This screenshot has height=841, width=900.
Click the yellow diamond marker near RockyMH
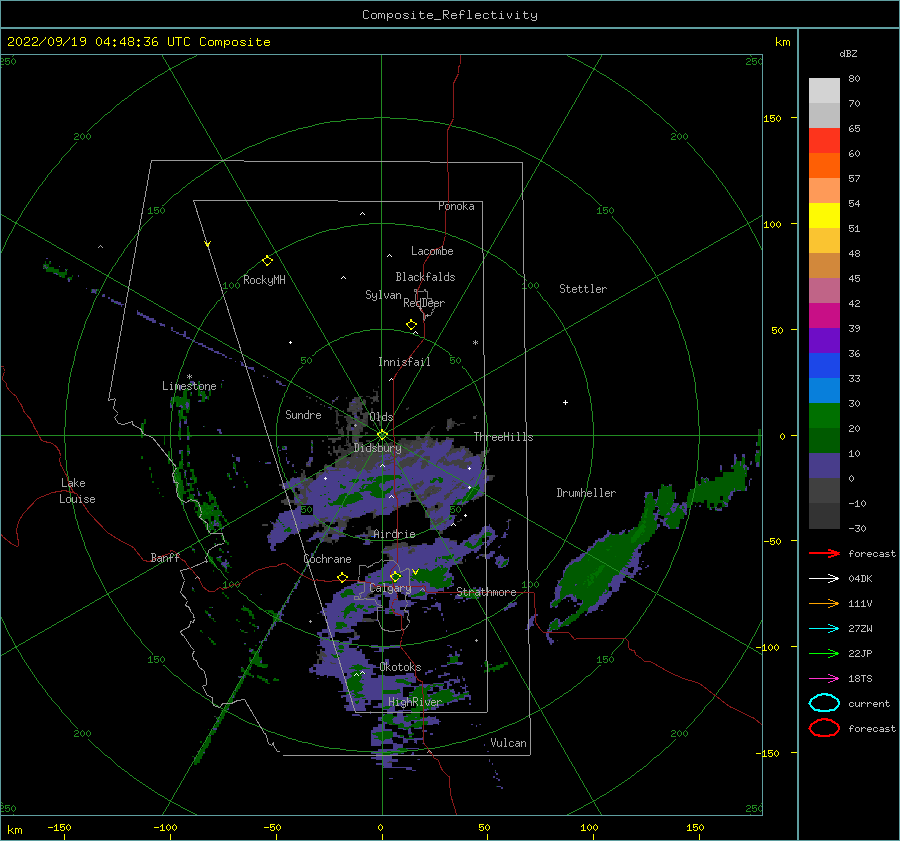[x=267, y=261]
